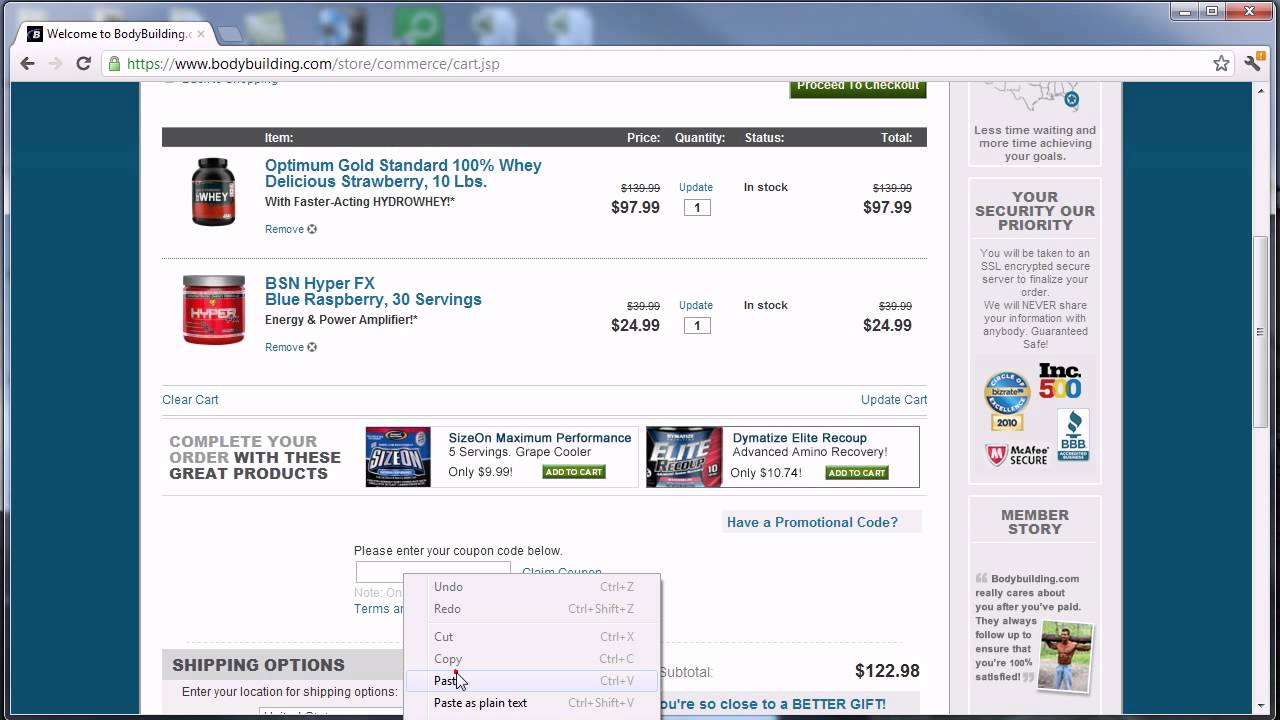
Task: Select Undo in context menu
Action: [533, 587]
